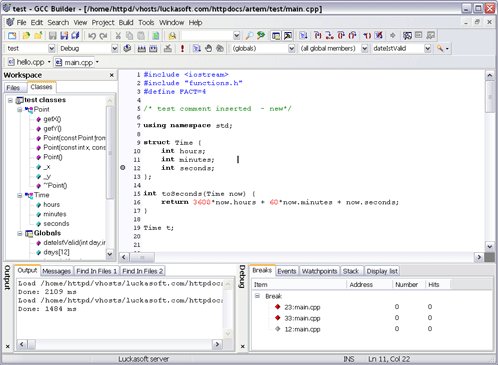Viewport: 498px width, 365px height.
Task: Click the first red-braces debug step icon
Action: coord(318,35)
